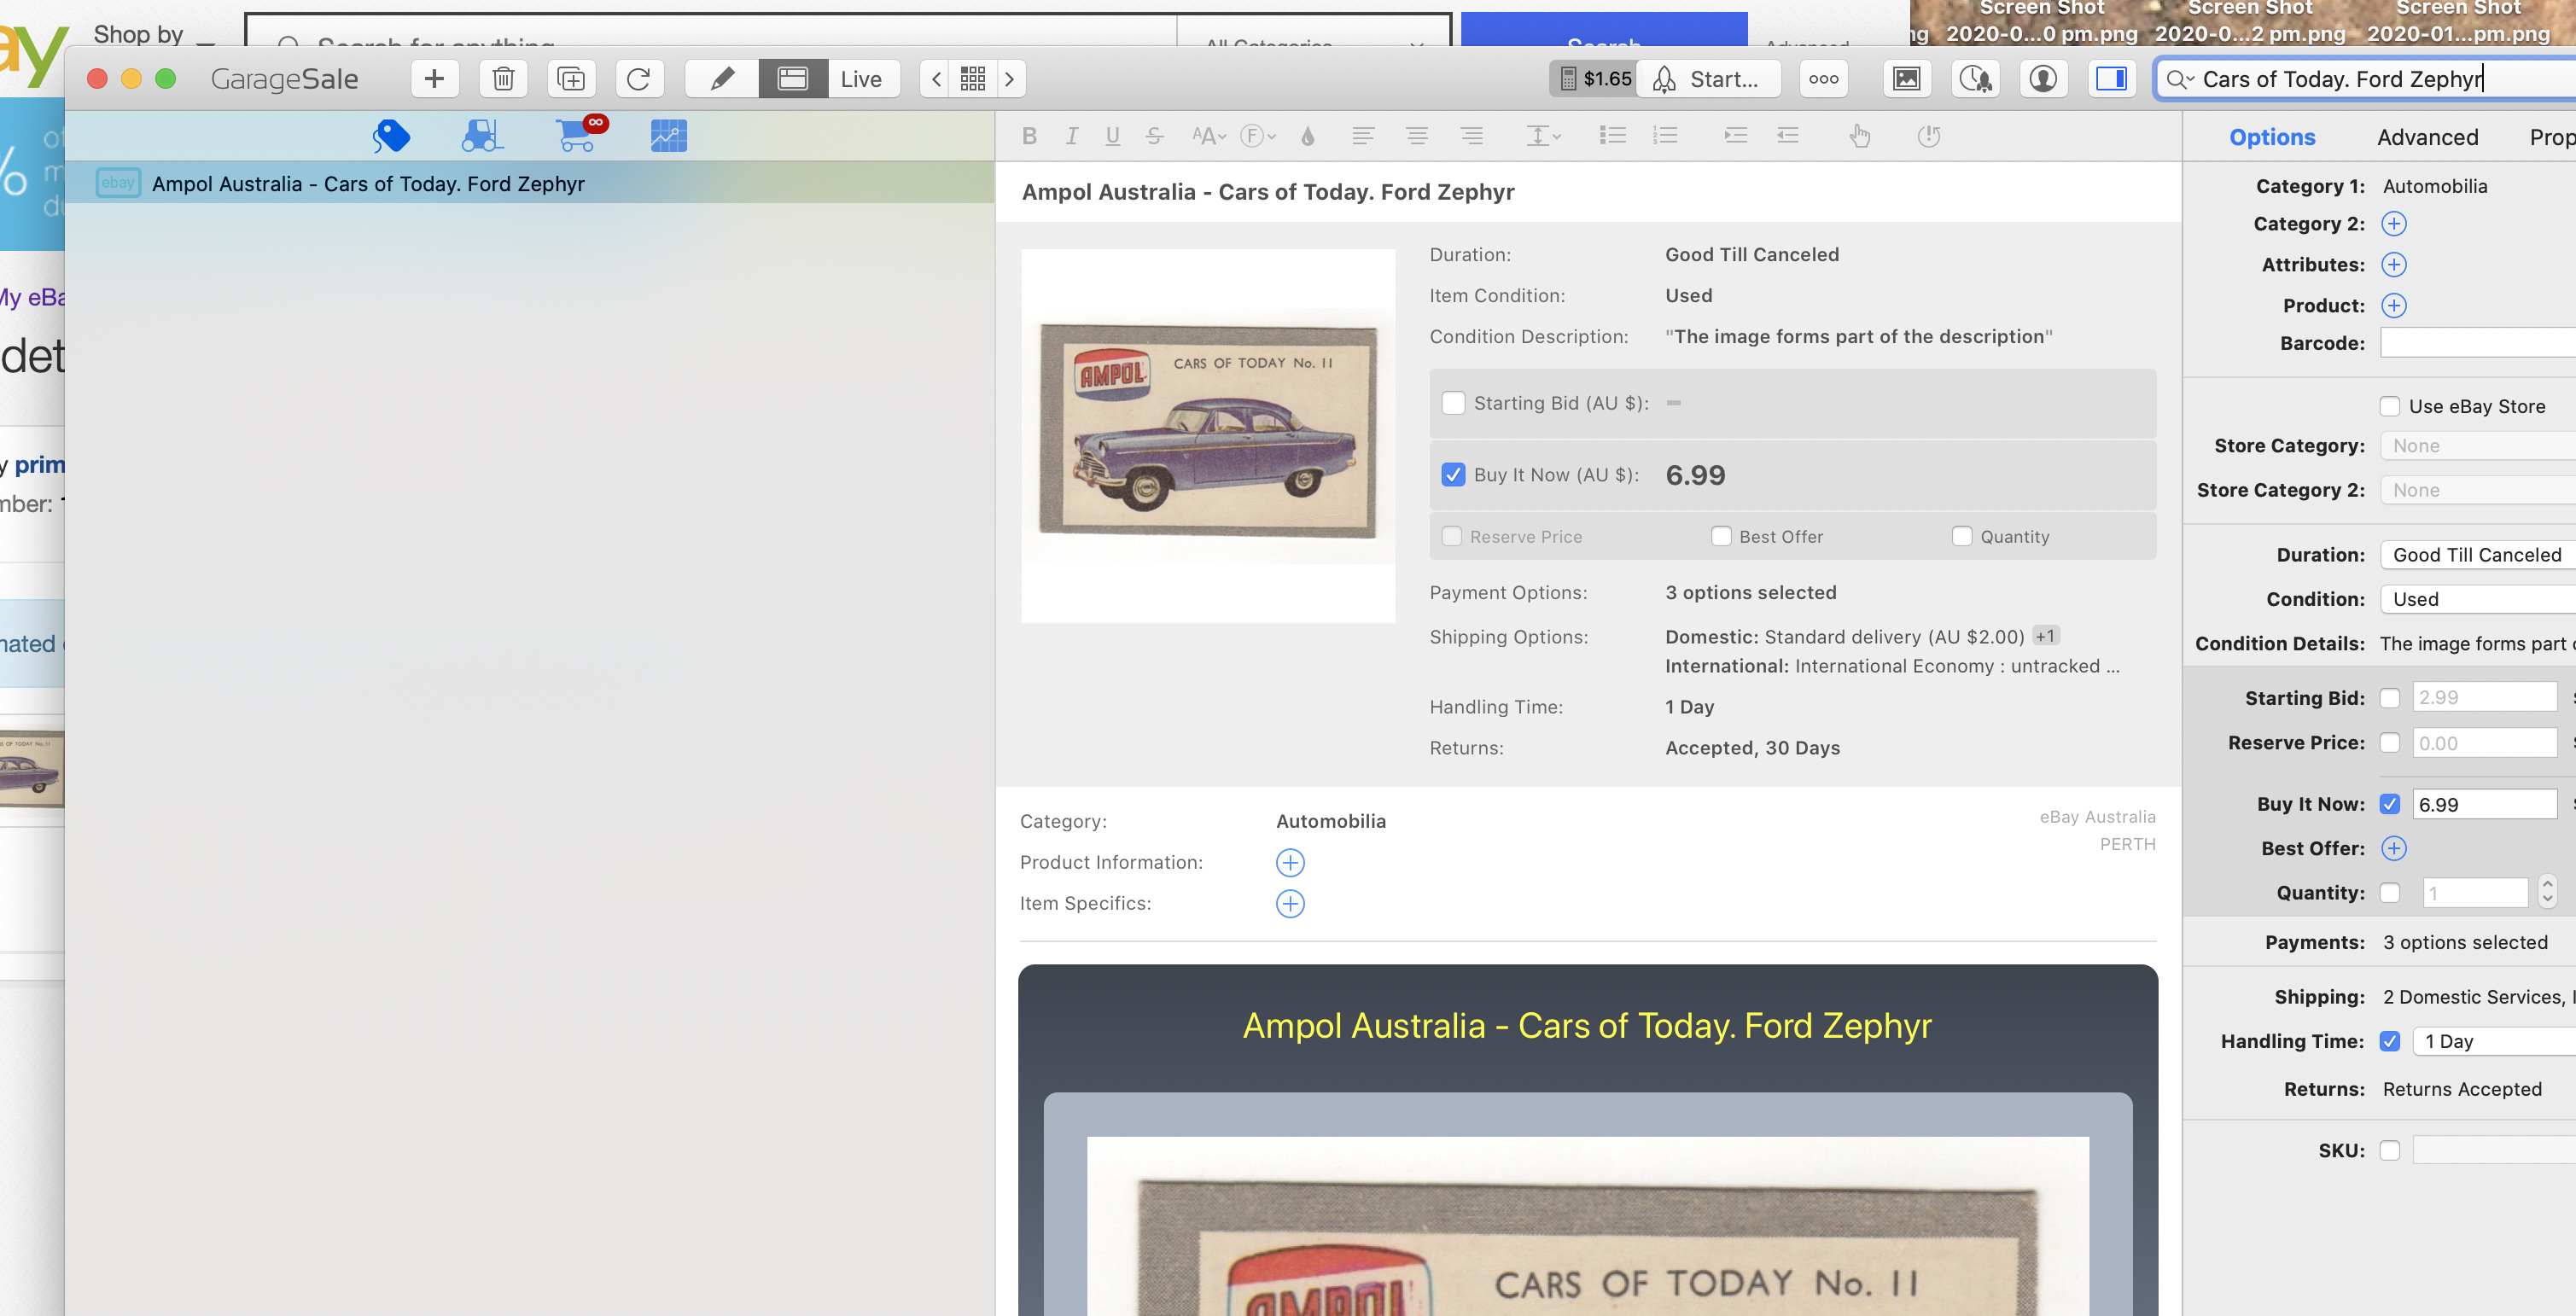This screenshot has height=1316, width=2576.
Task: Toggle Use eBay Store checkbox
Action: pos(2389,406)
